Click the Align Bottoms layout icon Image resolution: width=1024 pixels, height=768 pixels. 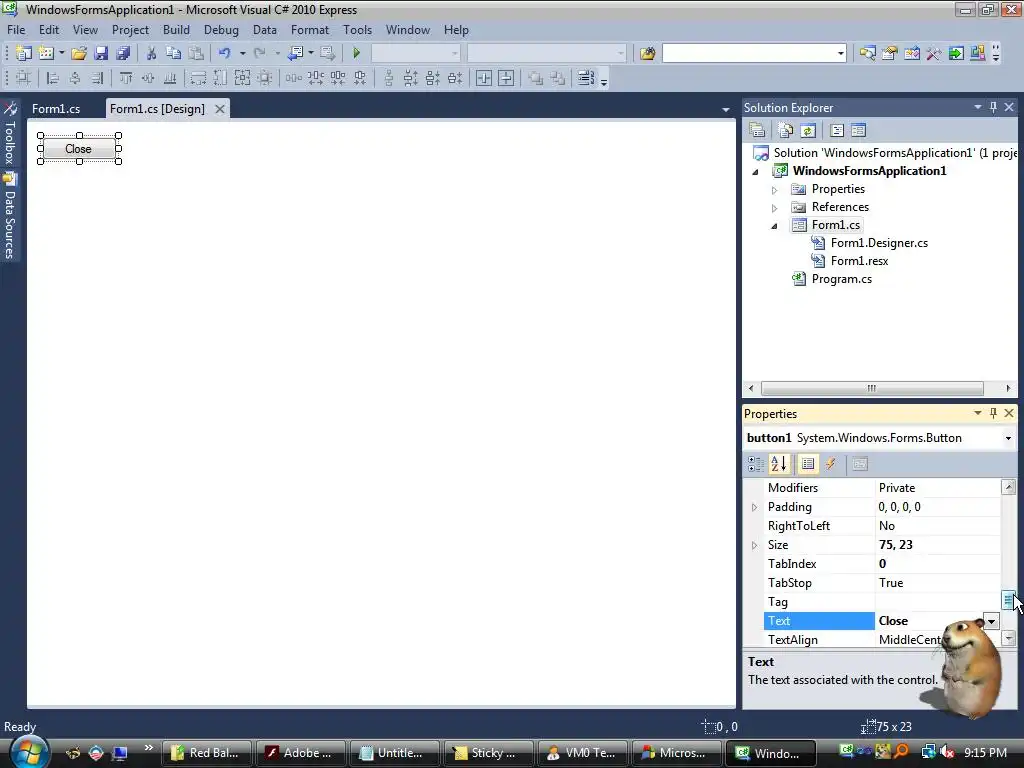[x=170, y=78]
